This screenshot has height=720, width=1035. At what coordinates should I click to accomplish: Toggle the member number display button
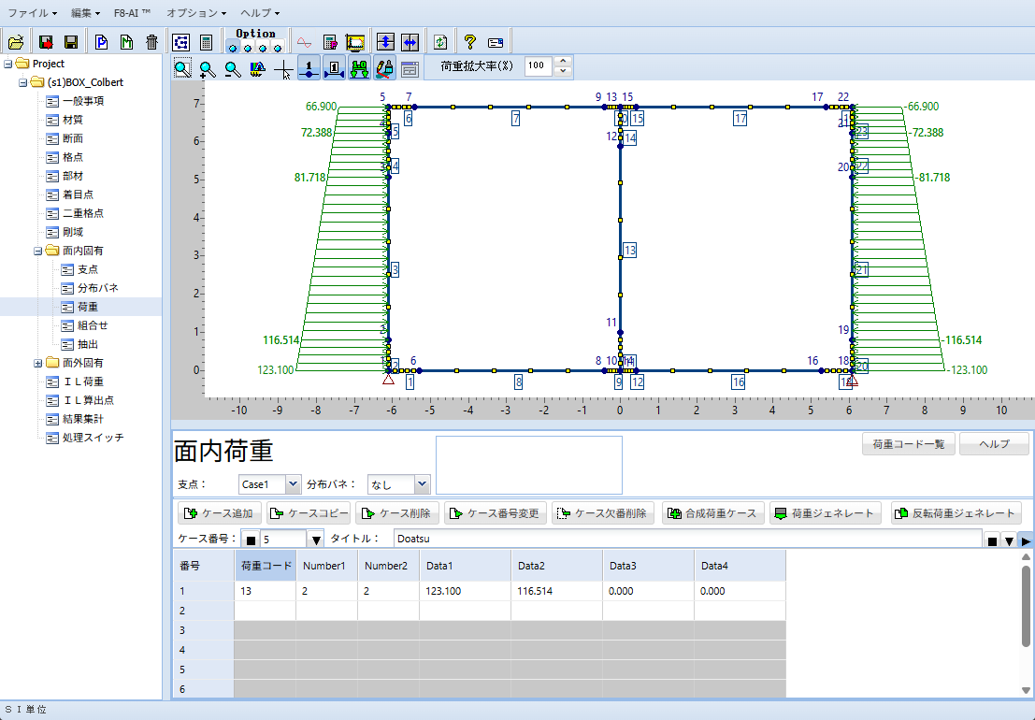point(334,69)
